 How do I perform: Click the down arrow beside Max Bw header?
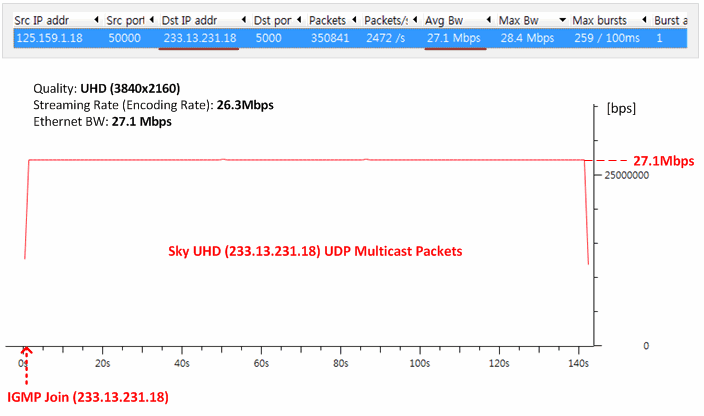(562, 20)
